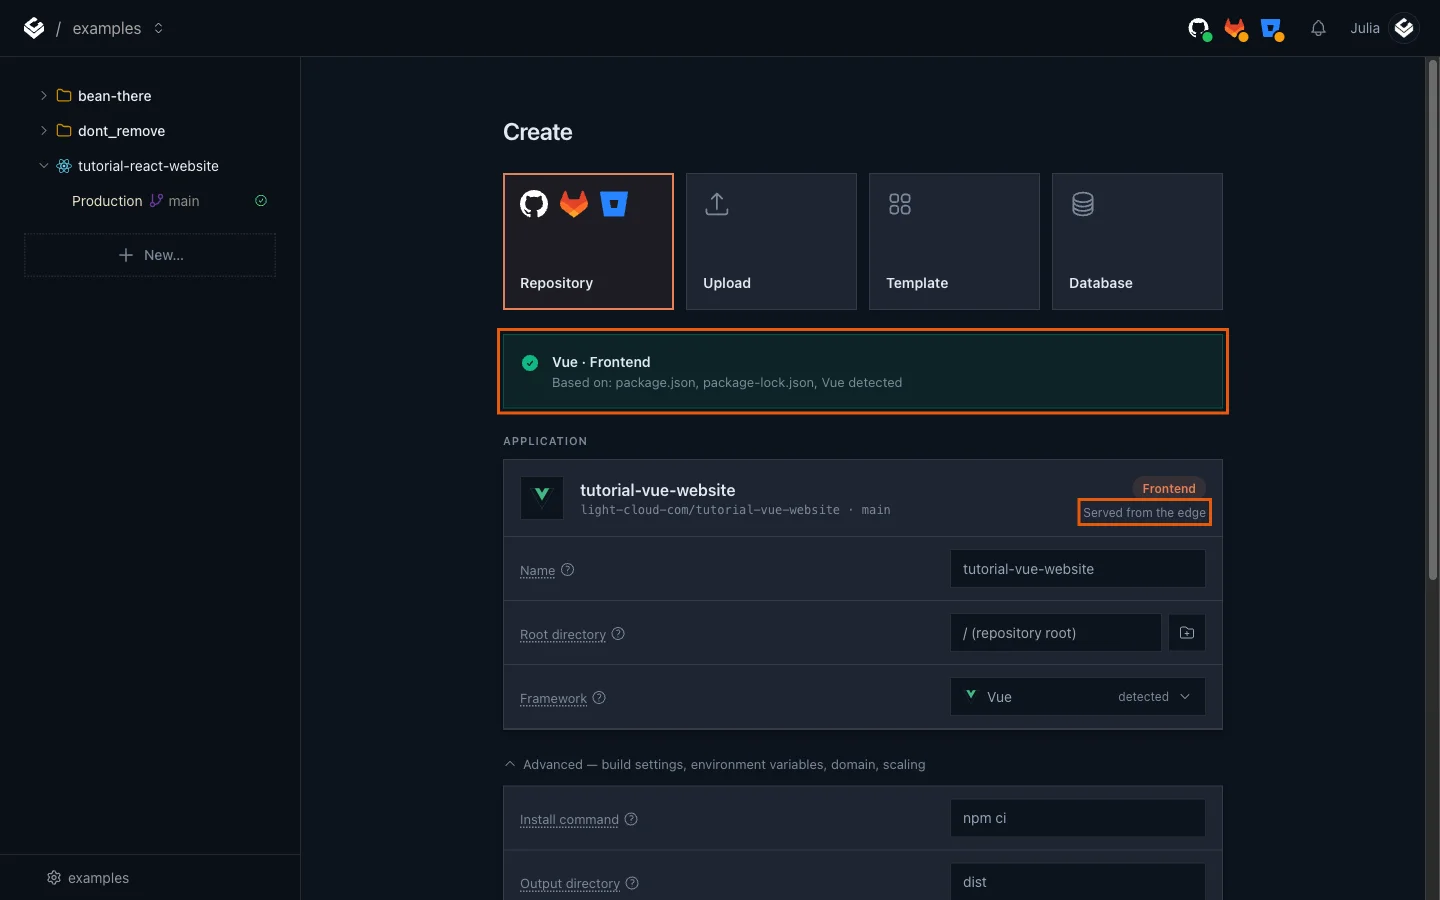The width and height of the screenshot is (1440, 900).
Task: Show help for Framework
Action: (599, 697)
